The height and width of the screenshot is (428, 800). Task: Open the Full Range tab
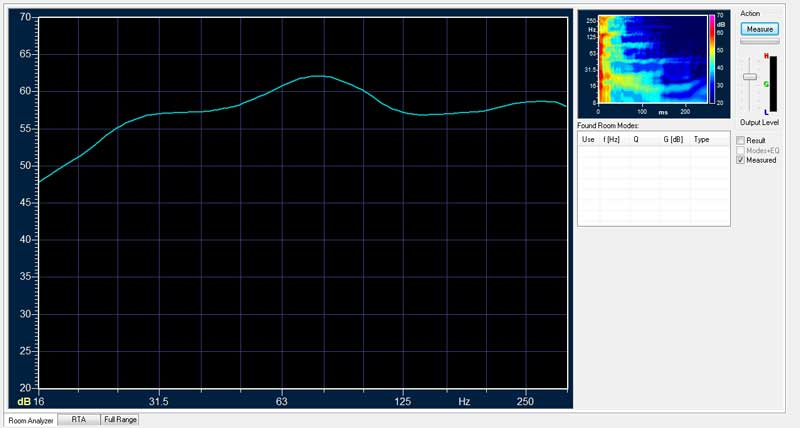[120, 419]
